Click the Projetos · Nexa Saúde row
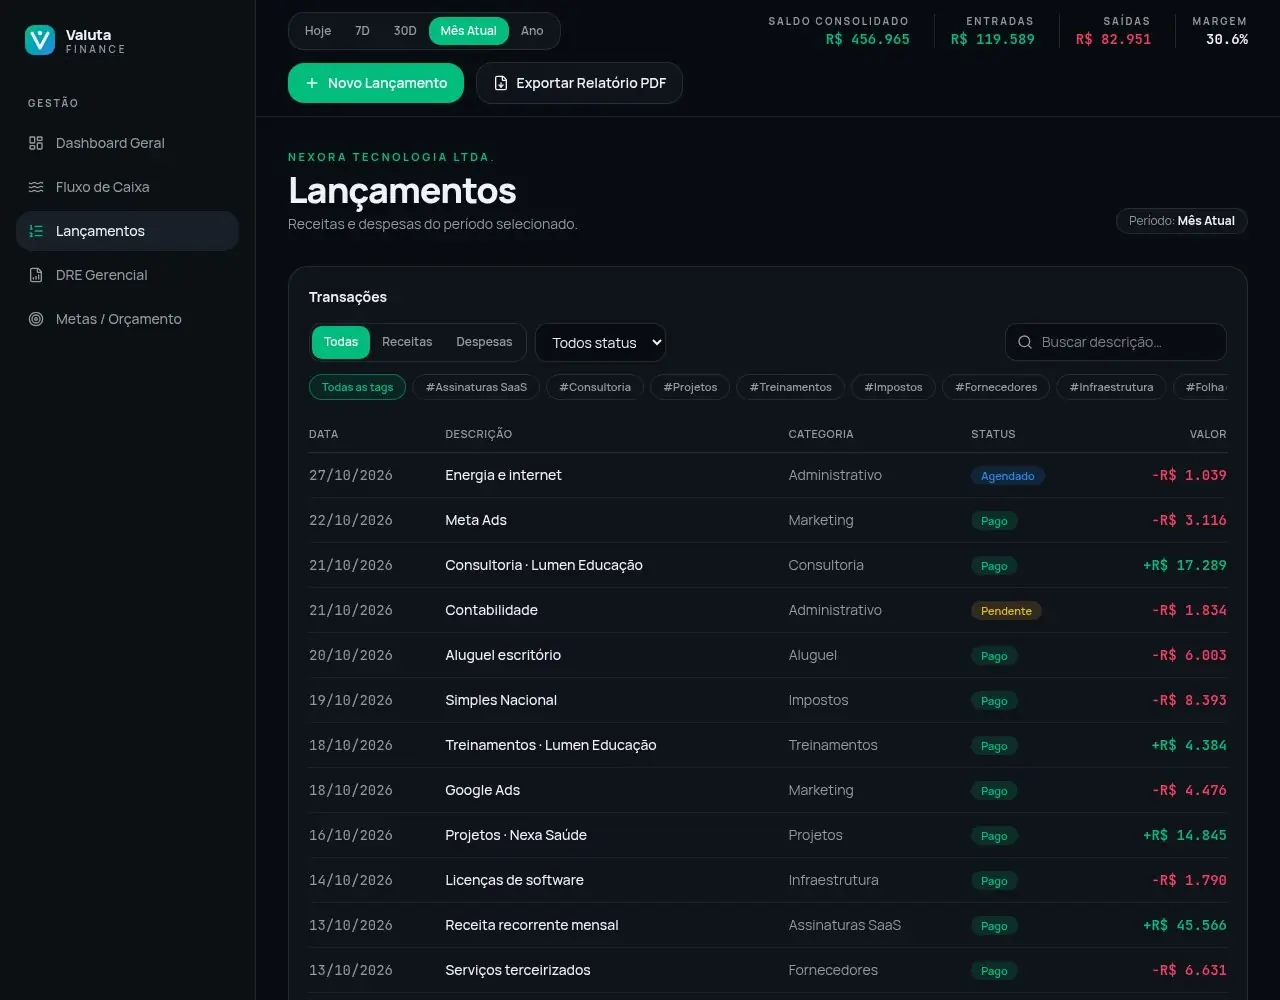This screenshot has height=1000, width=1280. pyautogui.click(x=768, y=835)
